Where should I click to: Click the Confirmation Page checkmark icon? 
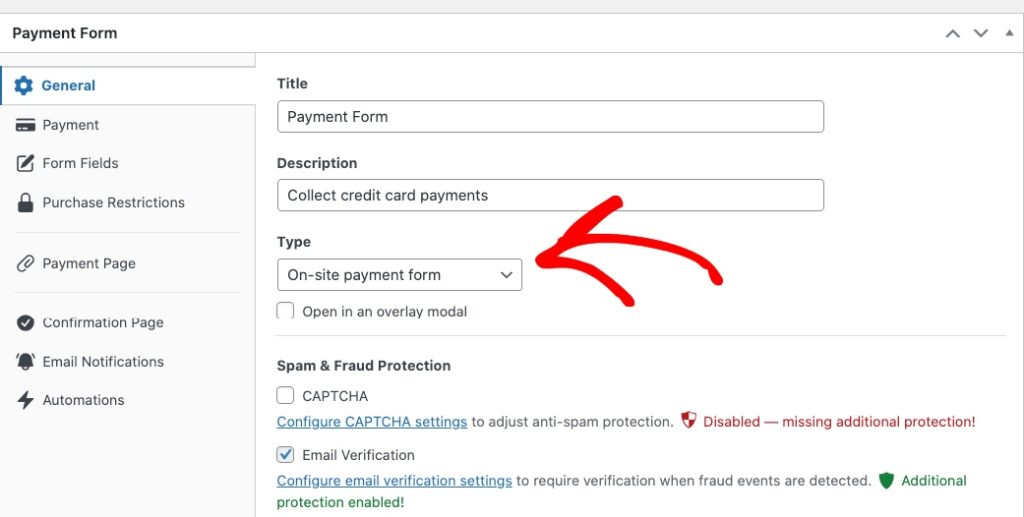[25, 323]
